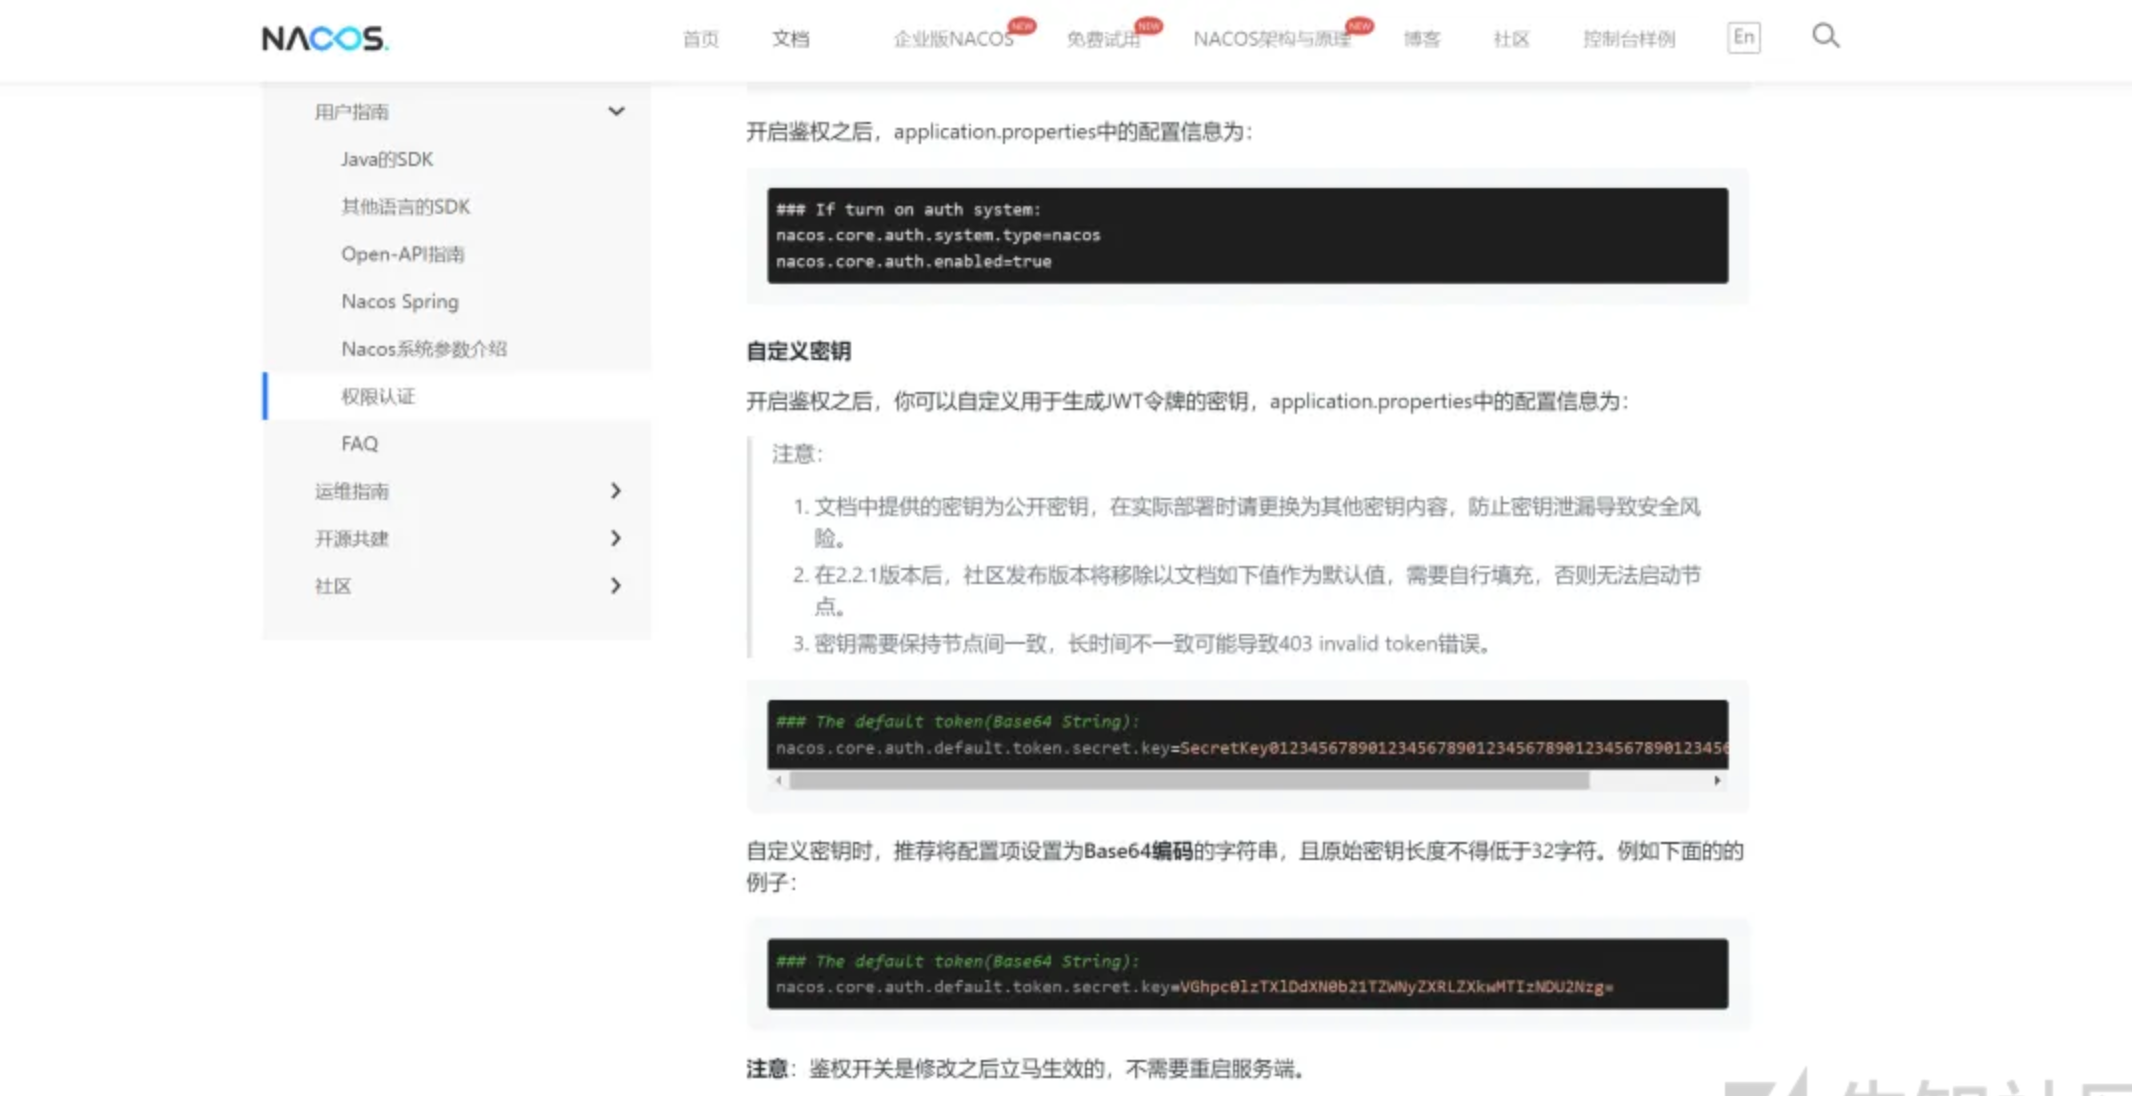
Task: Click the note about 403 invalid token
Action: click(x=1152, y=643)
